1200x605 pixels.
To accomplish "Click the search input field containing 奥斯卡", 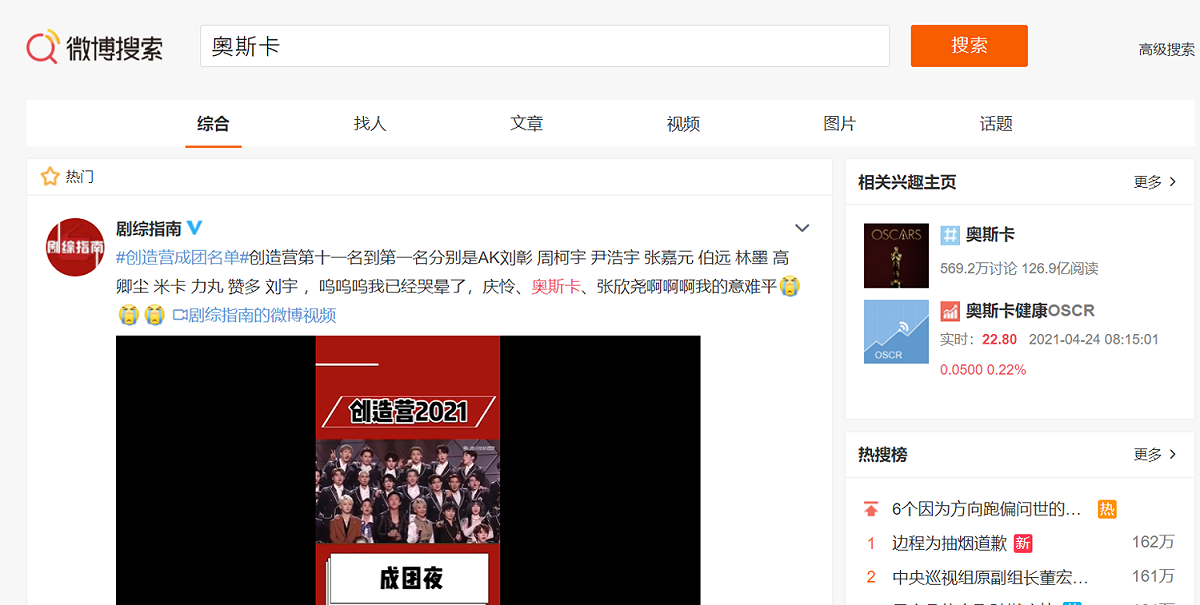I will pos(545,46).
